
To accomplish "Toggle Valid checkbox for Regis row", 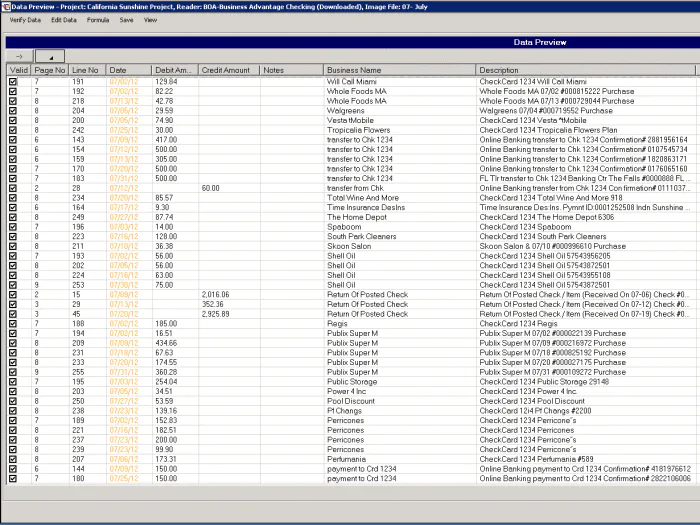I will point(12,324).
